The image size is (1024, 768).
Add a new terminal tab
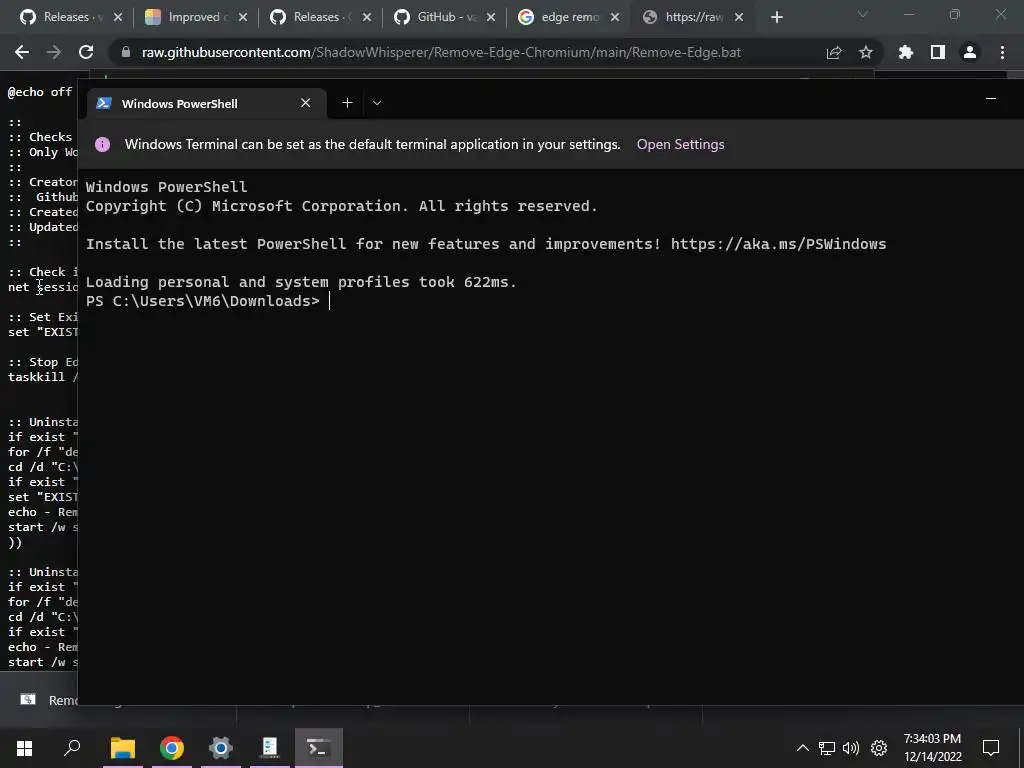(x=347, y=103)
